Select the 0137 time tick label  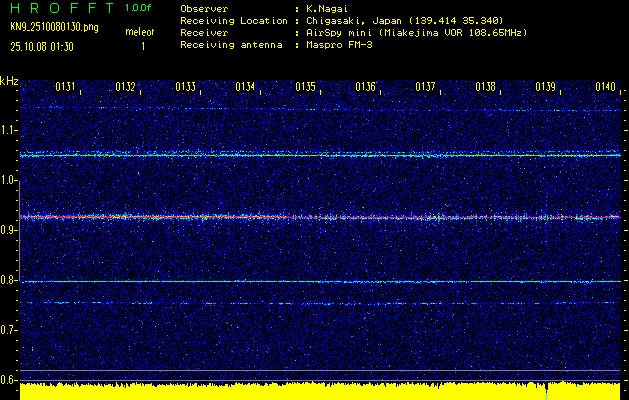[426, 88]
